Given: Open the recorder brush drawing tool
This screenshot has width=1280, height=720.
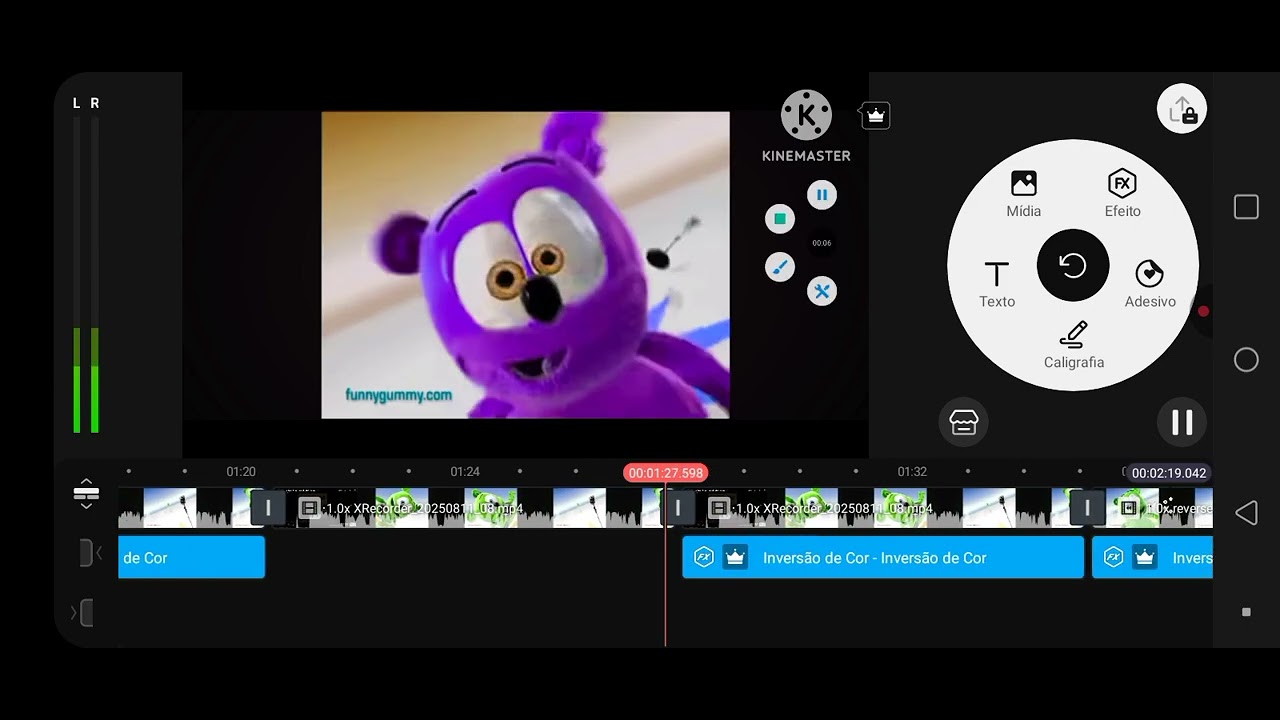Looking at the screenshot, I should coord(780,267).
